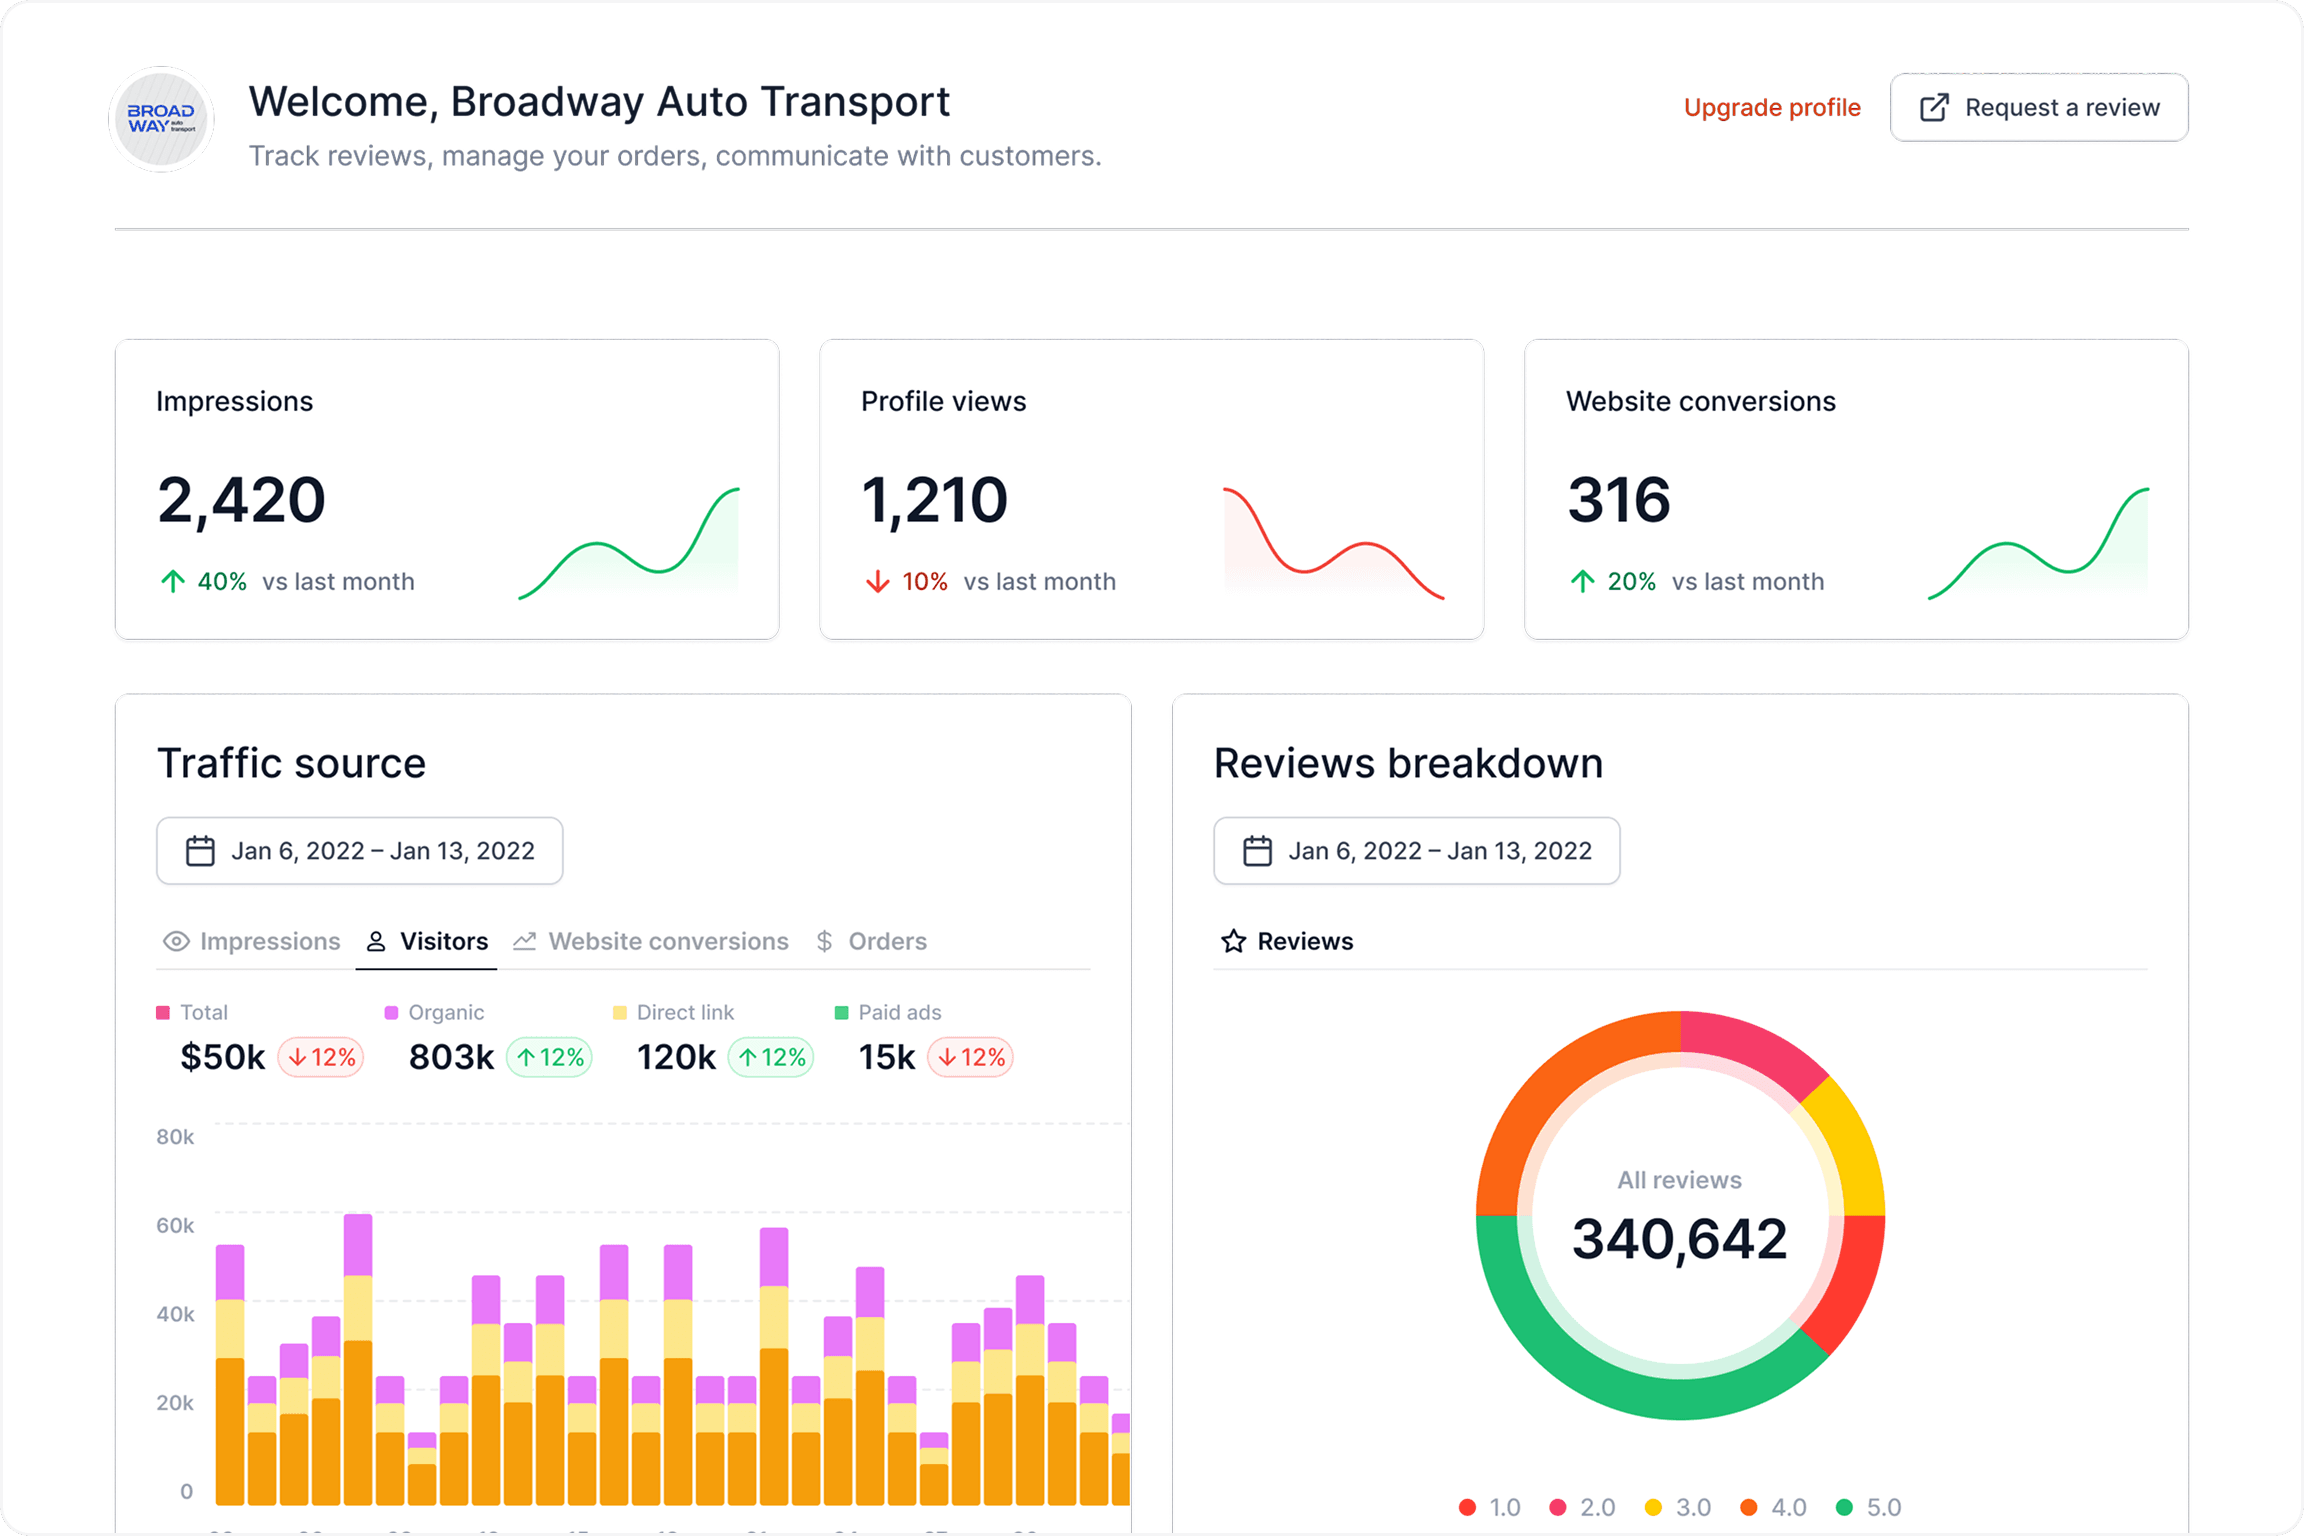Click the Broadway Auto Transport logo avatar
Viewport: 2304px width, 1536px height.
click(161, 119)
